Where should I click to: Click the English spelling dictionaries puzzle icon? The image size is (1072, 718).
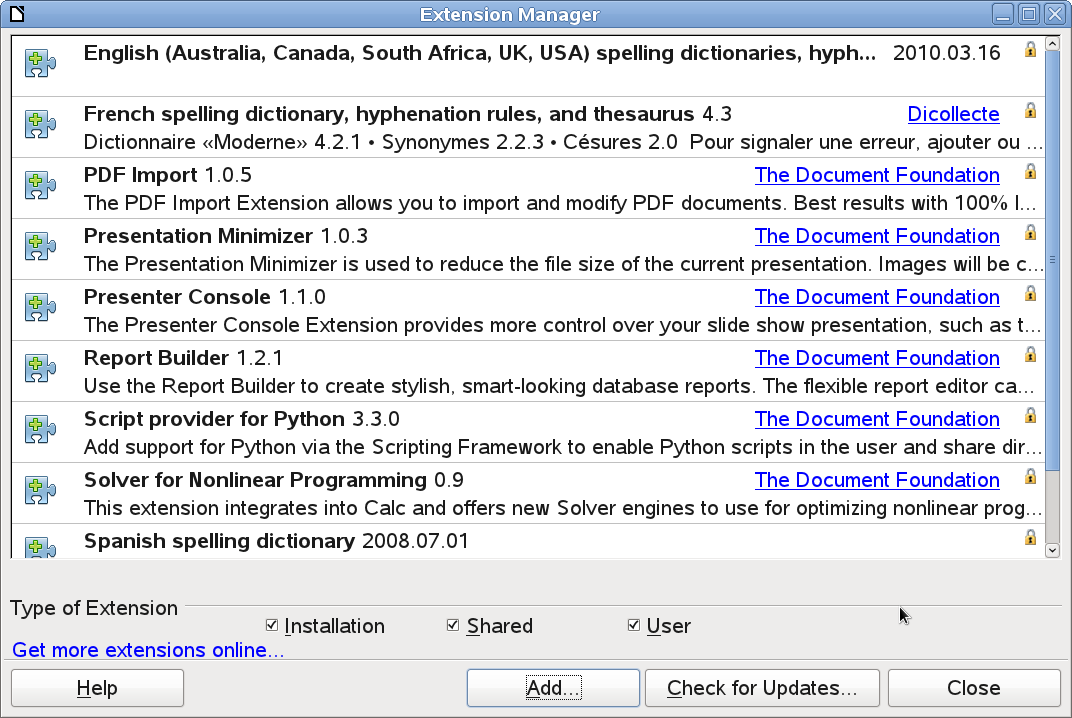pos(40,64)
